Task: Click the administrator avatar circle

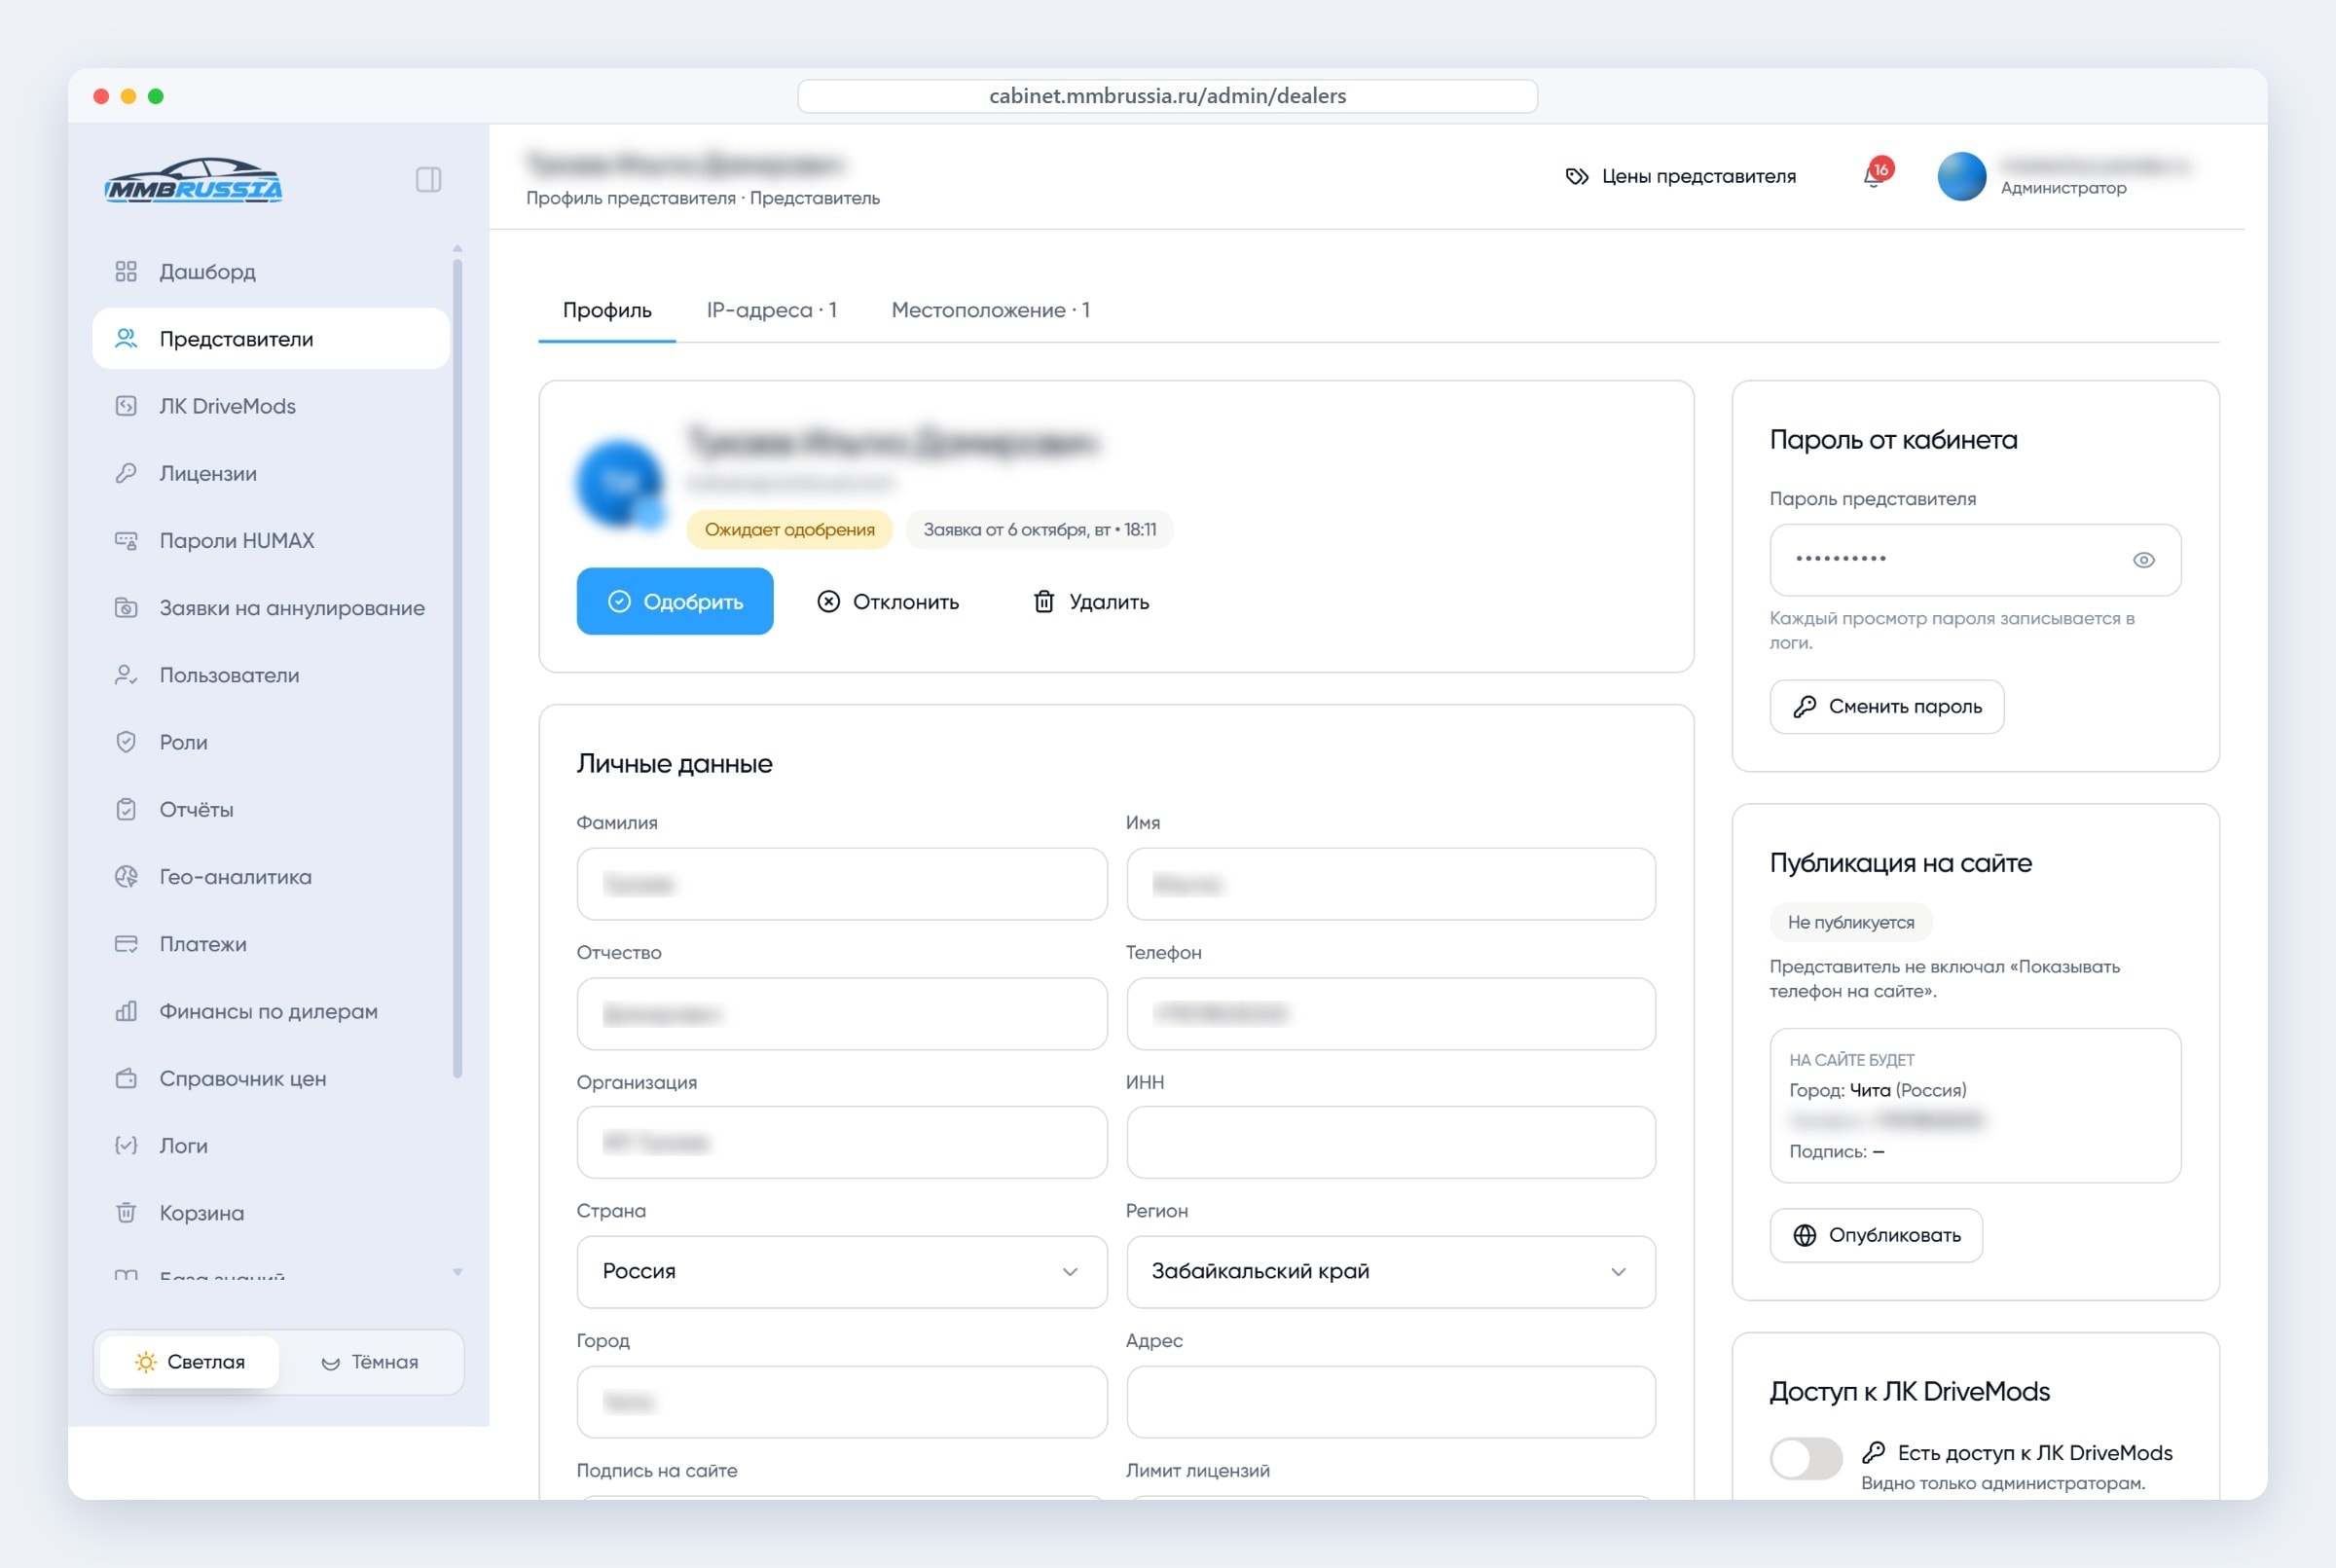Action: [1961, 176]
